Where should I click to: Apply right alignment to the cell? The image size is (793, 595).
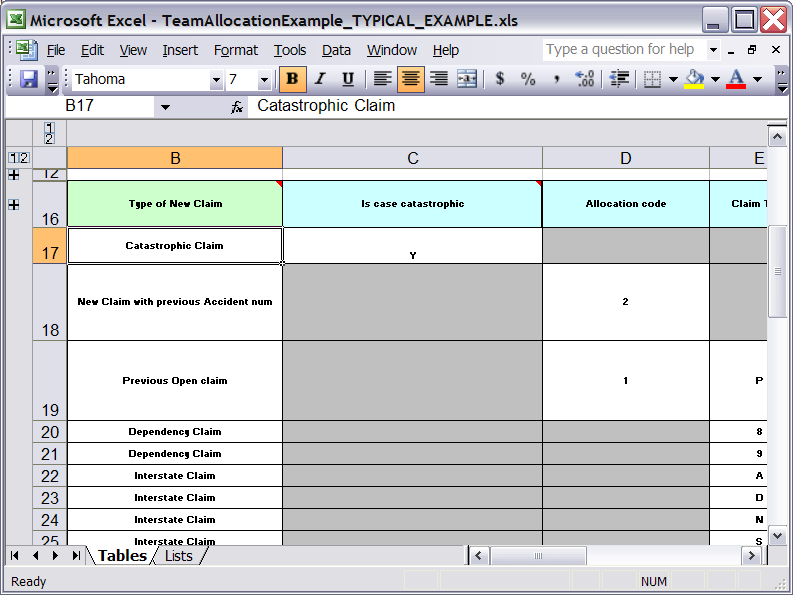(x=438, y=80)
